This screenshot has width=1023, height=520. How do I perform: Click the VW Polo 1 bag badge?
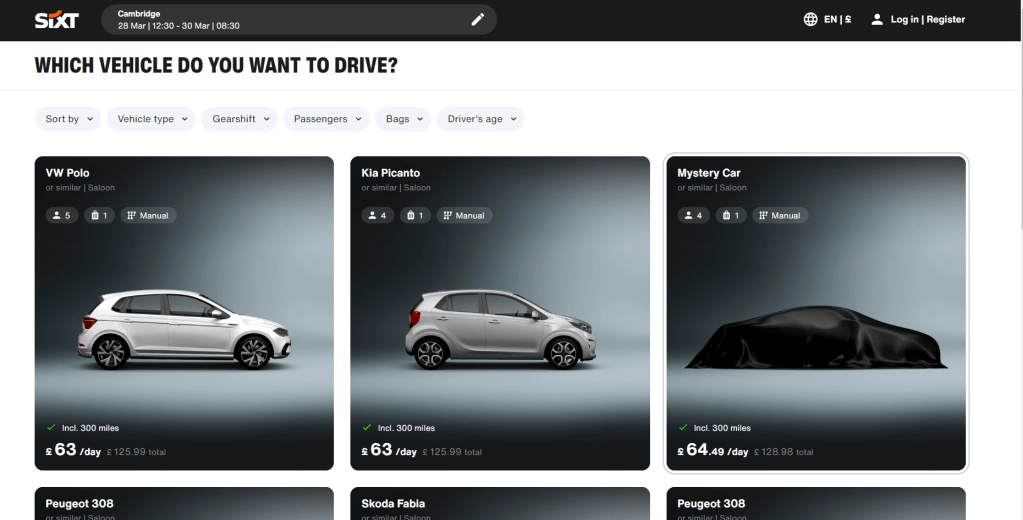click(x=99, y=215)
